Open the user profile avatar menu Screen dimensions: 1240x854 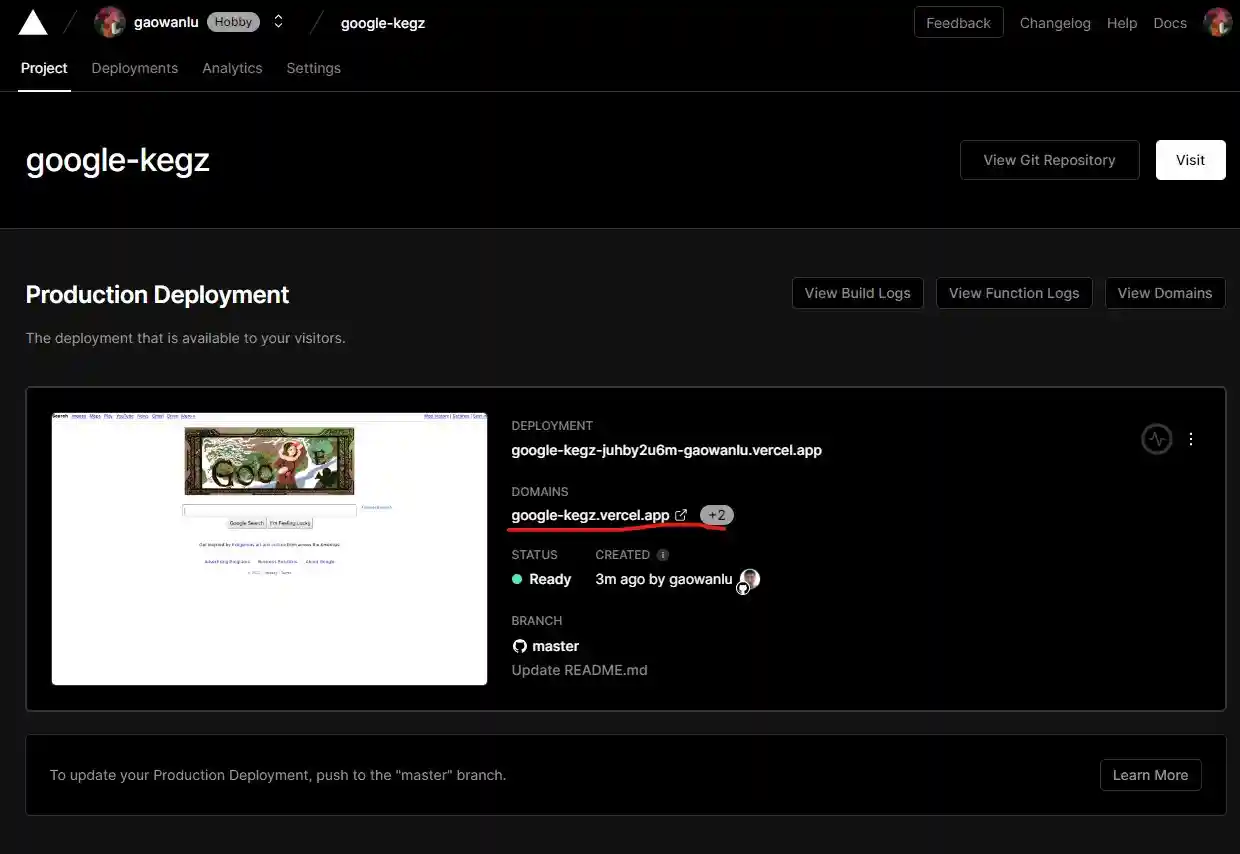(x=1217, y=22)
